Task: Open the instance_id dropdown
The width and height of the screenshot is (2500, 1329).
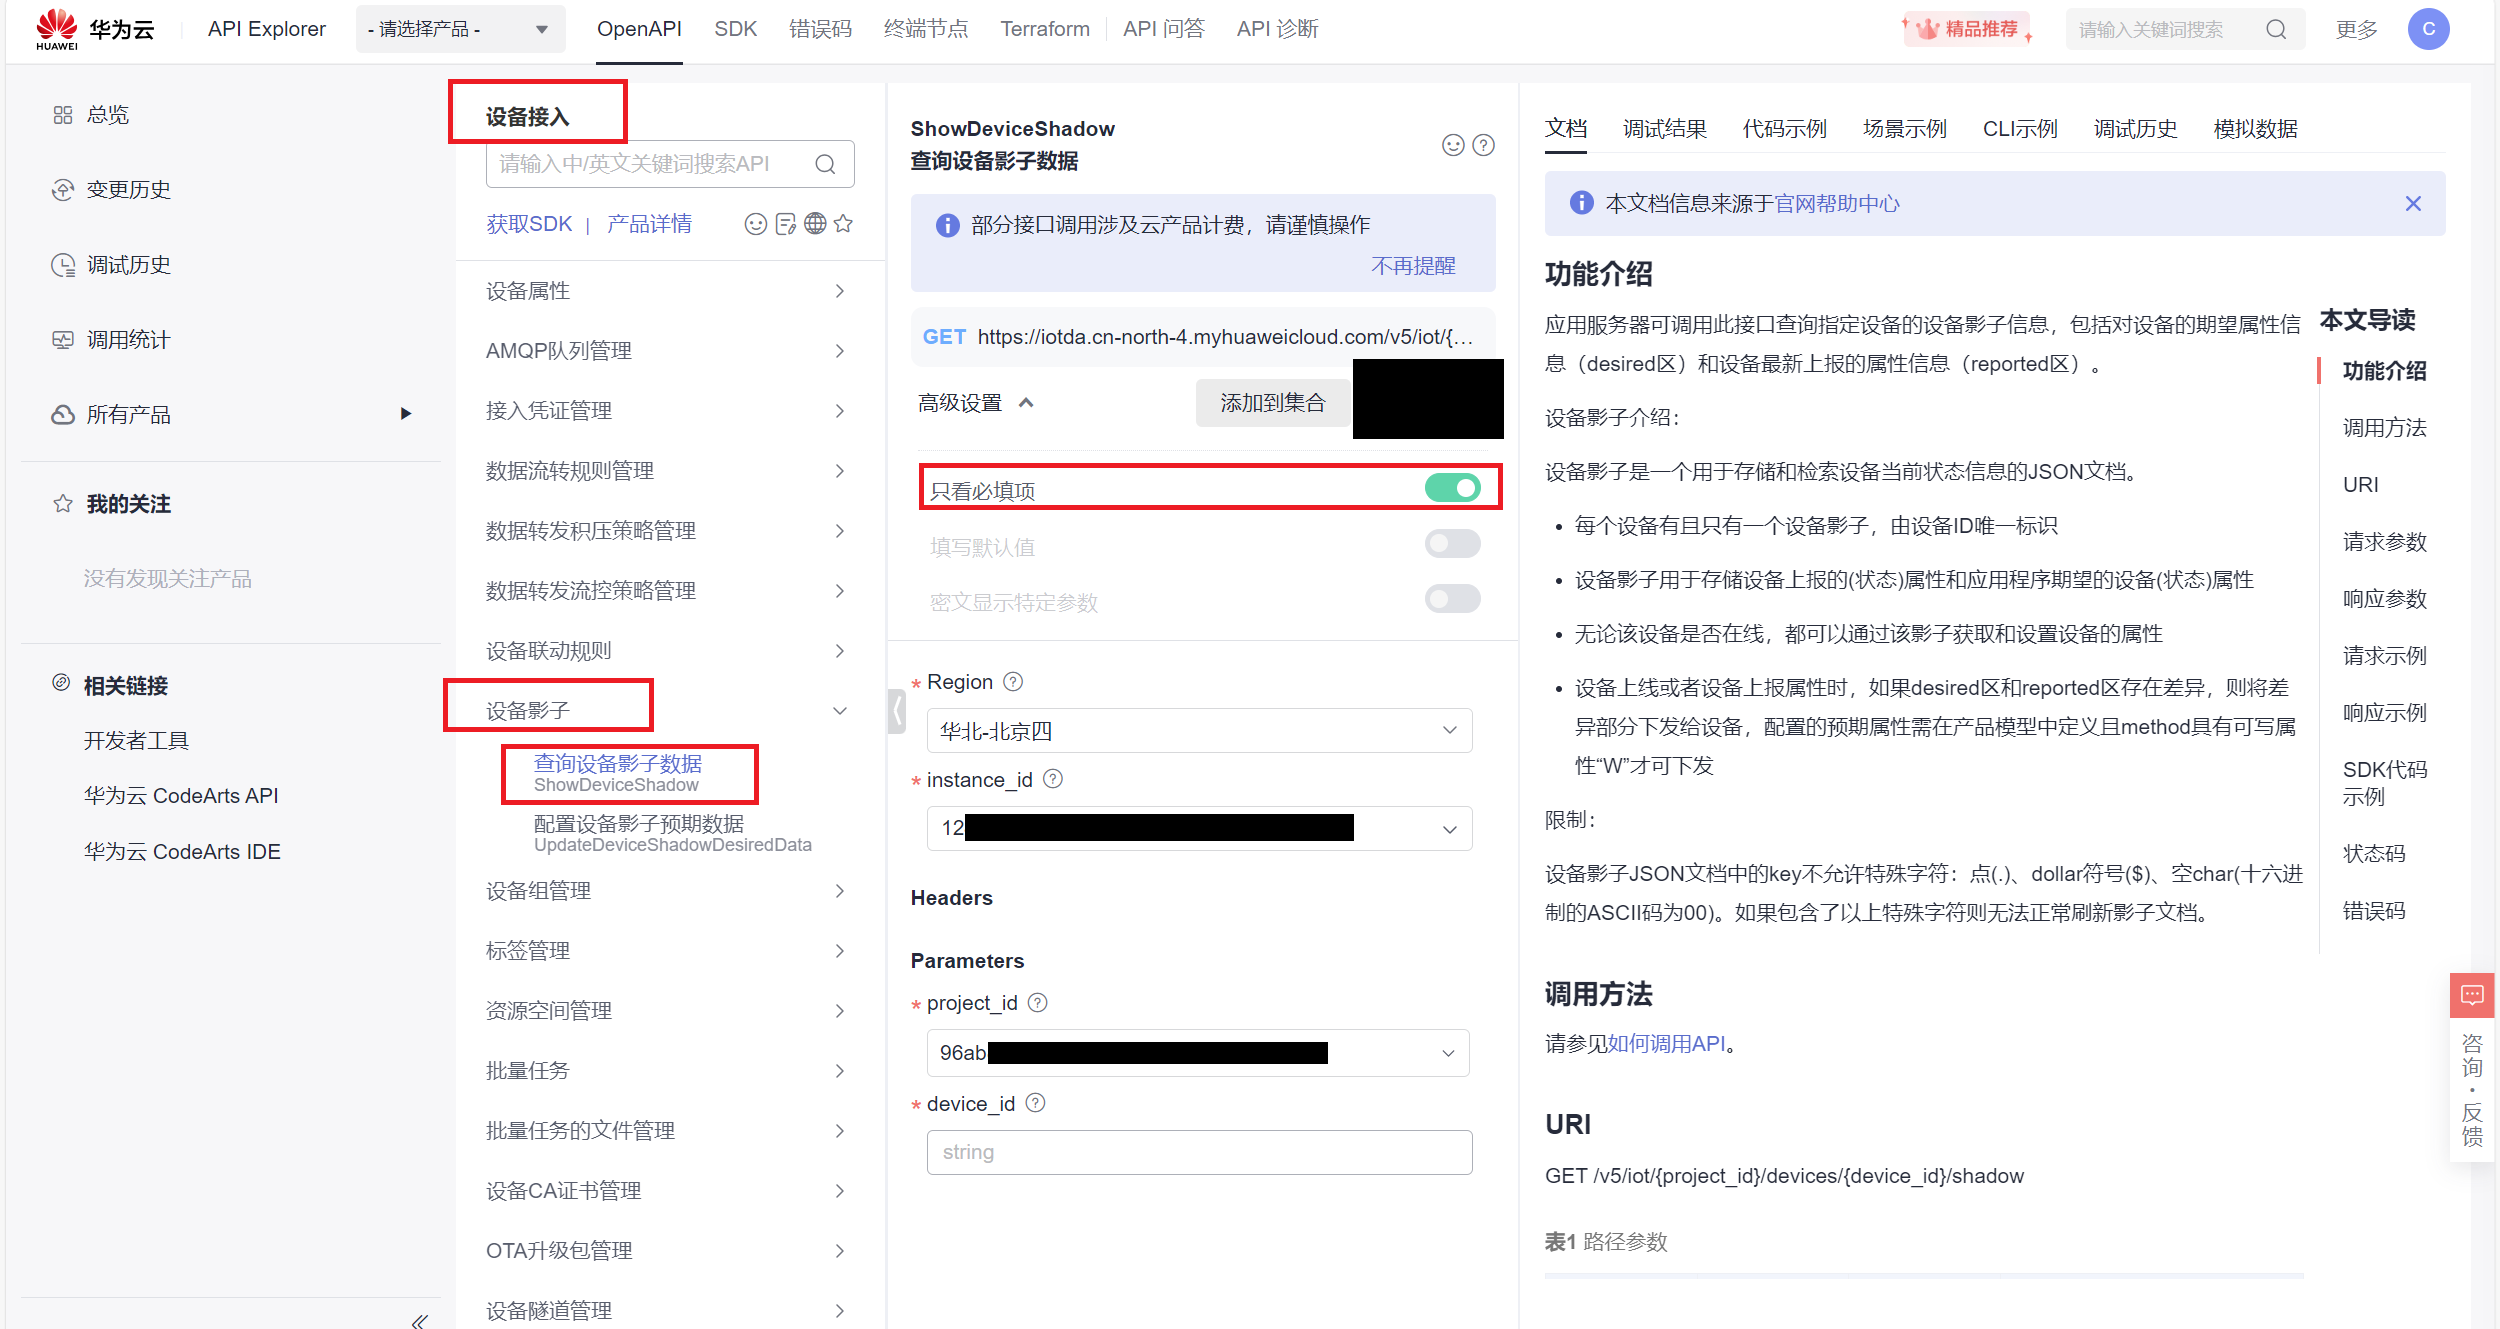Action: click(x=1199, y=828)
